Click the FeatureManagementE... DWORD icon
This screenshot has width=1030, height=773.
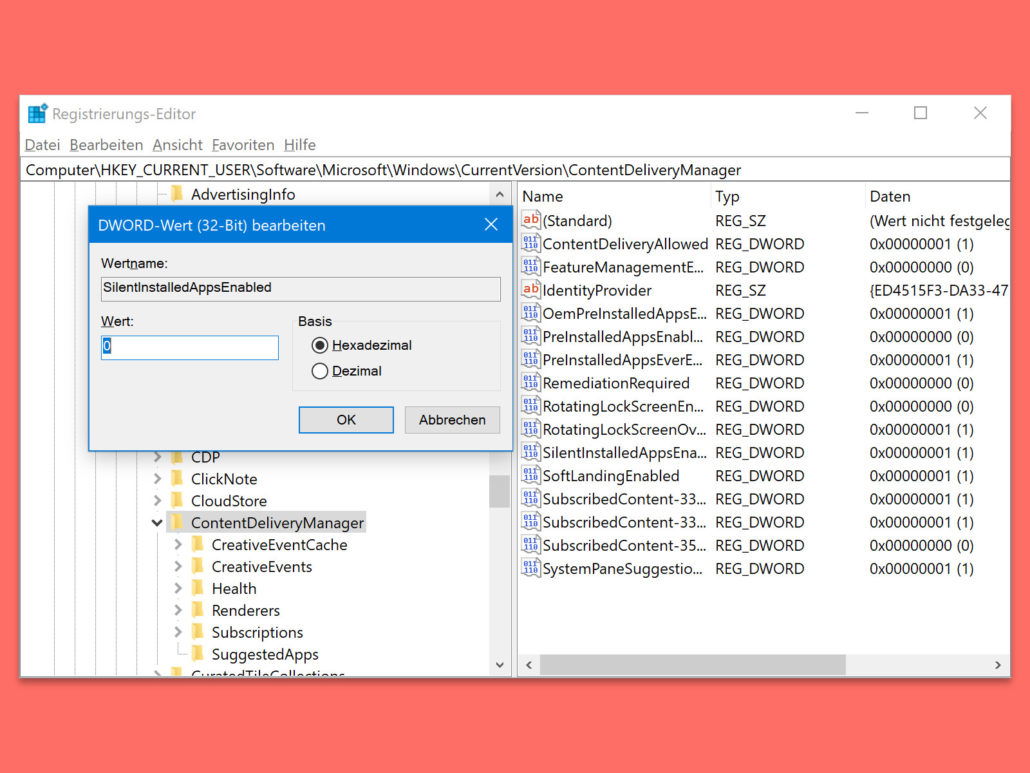point(531,266)
